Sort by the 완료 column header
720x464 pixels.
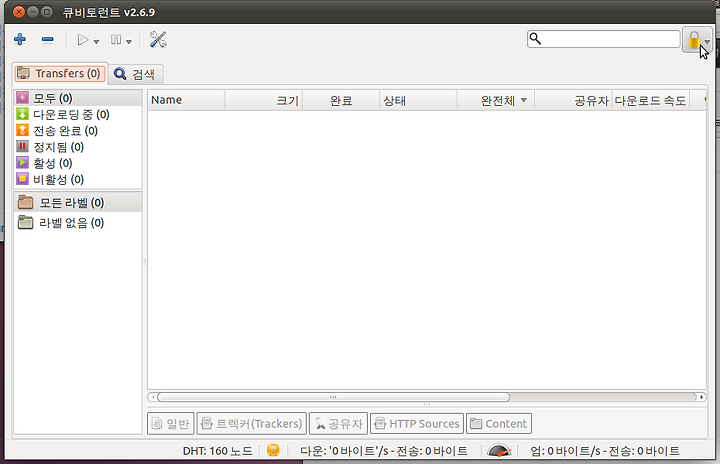pyautogui.click(x=341, y=100)
